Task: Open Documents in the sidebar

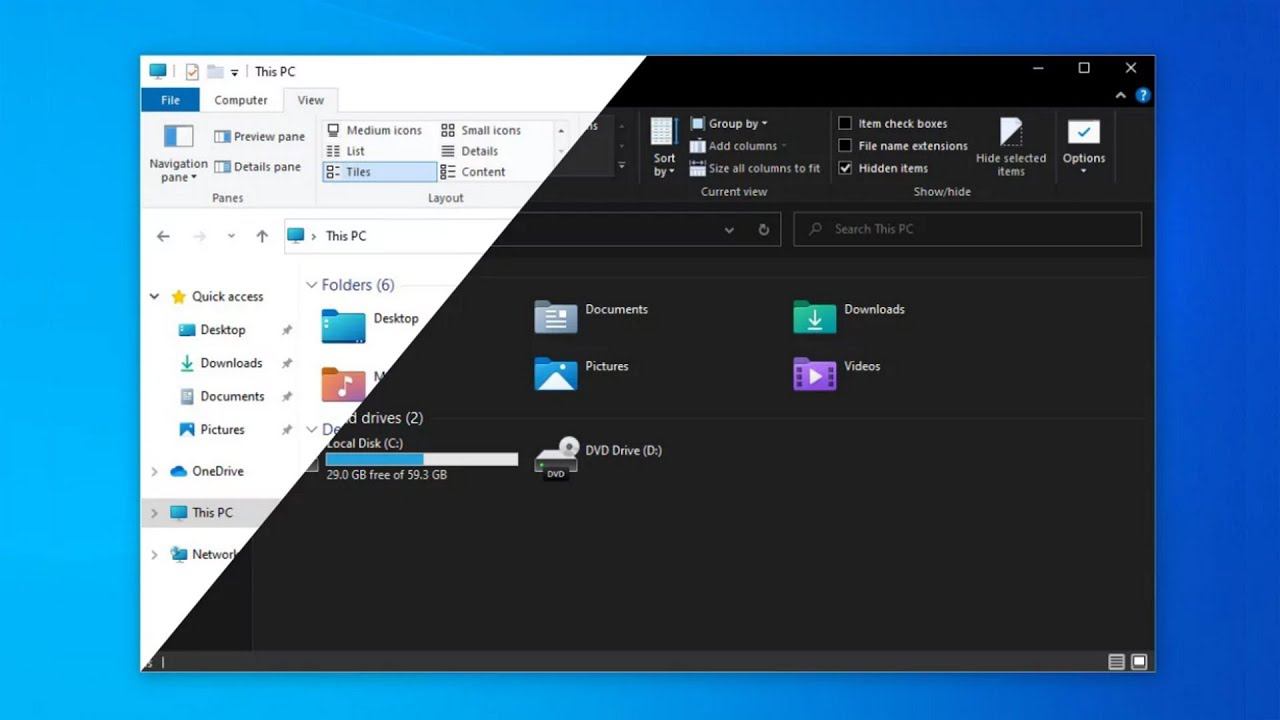Action: (232, 396)
